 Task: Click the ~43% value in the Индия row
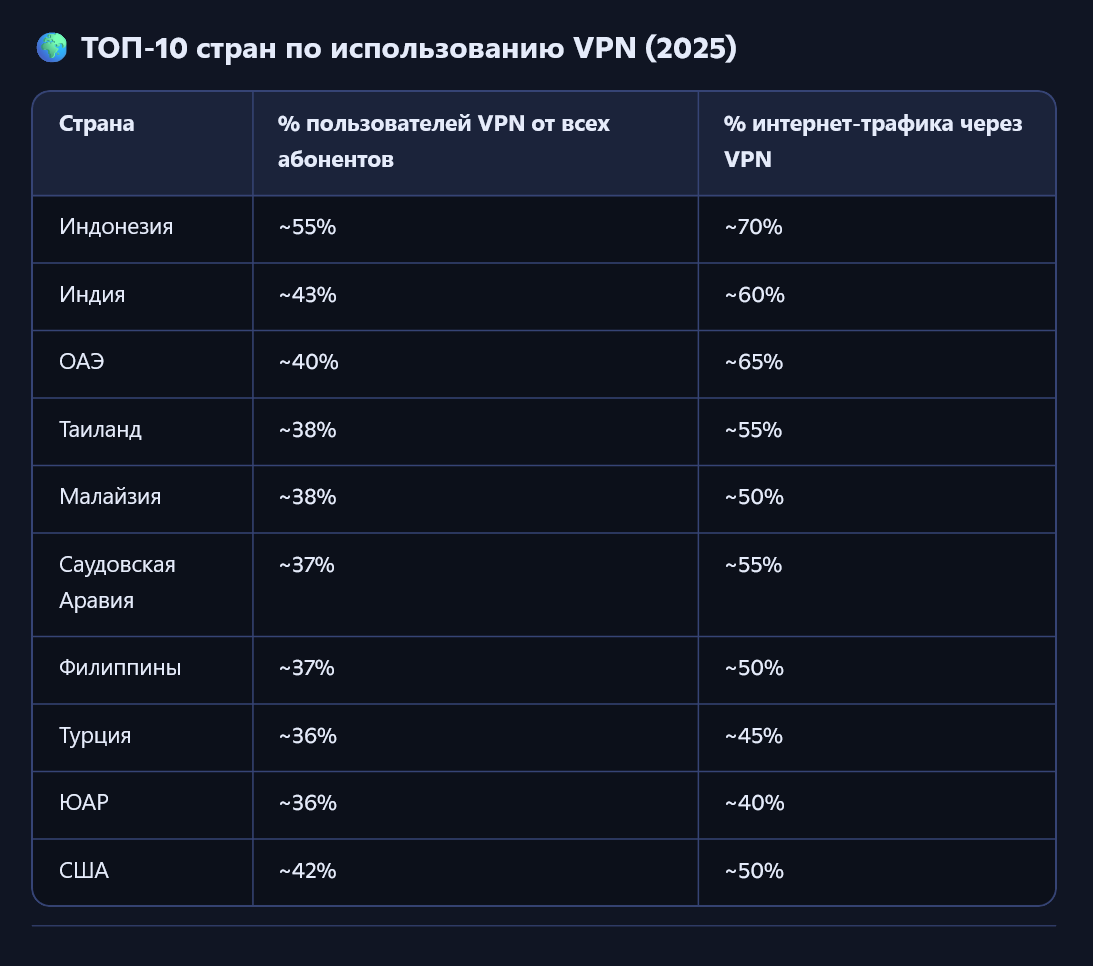tap(308, 295)
